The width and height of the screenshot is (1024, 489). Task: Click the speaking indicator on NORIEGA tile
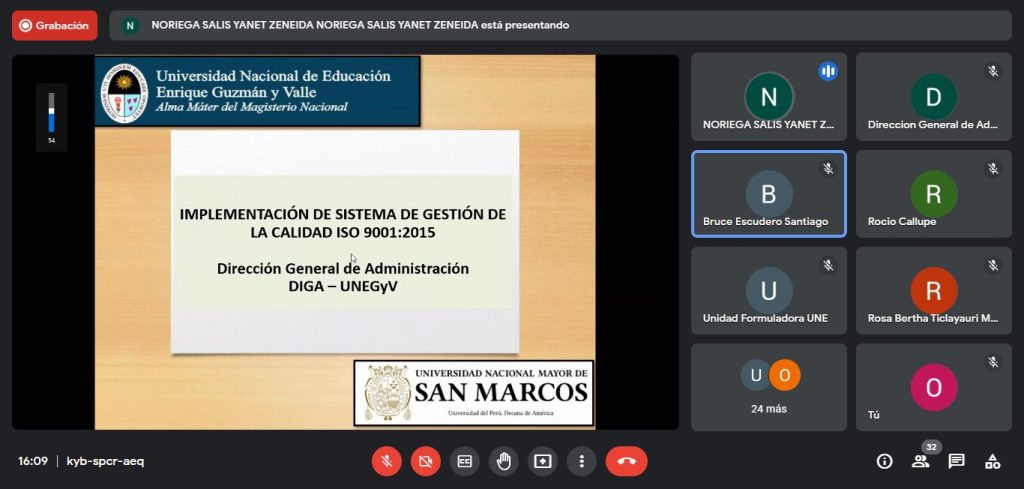(x=828, y=72)
